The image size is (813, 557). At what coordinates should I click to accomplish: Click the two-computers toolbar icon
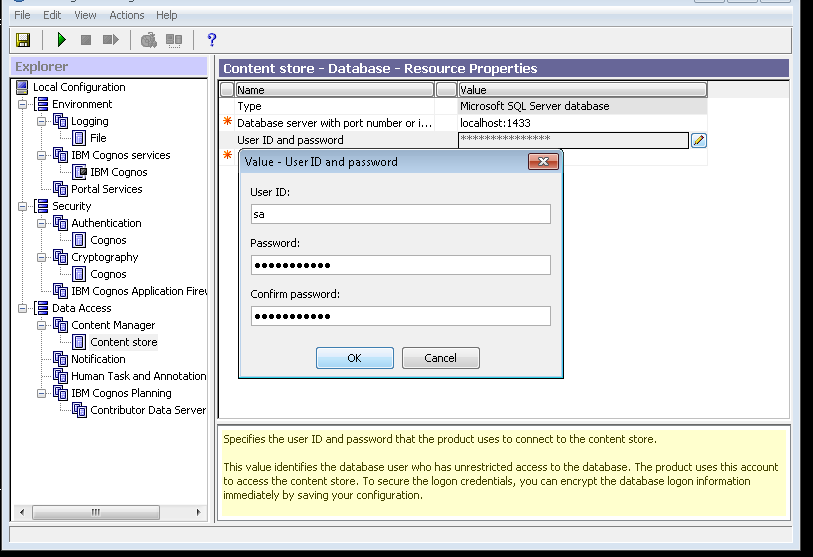174,40
